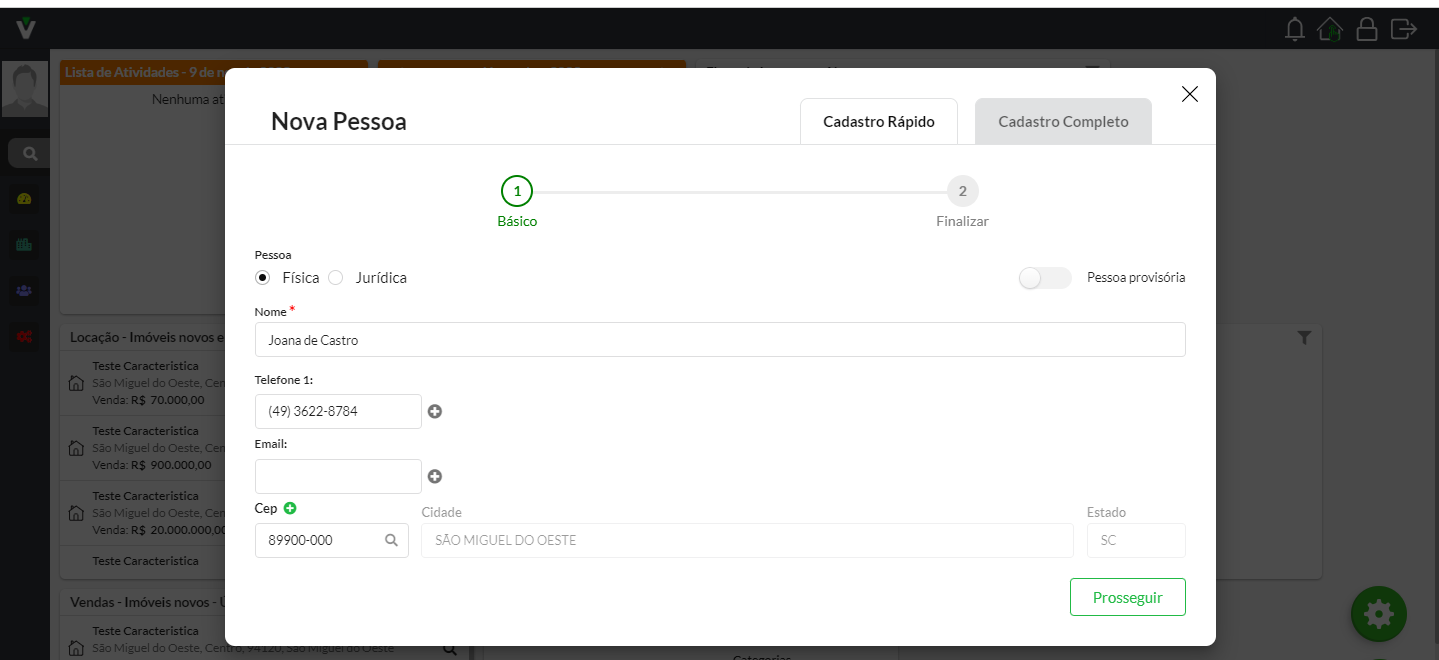Click the padlock icon in top bar
The height and width of the screenshot is (660, 1439).
1366,29
